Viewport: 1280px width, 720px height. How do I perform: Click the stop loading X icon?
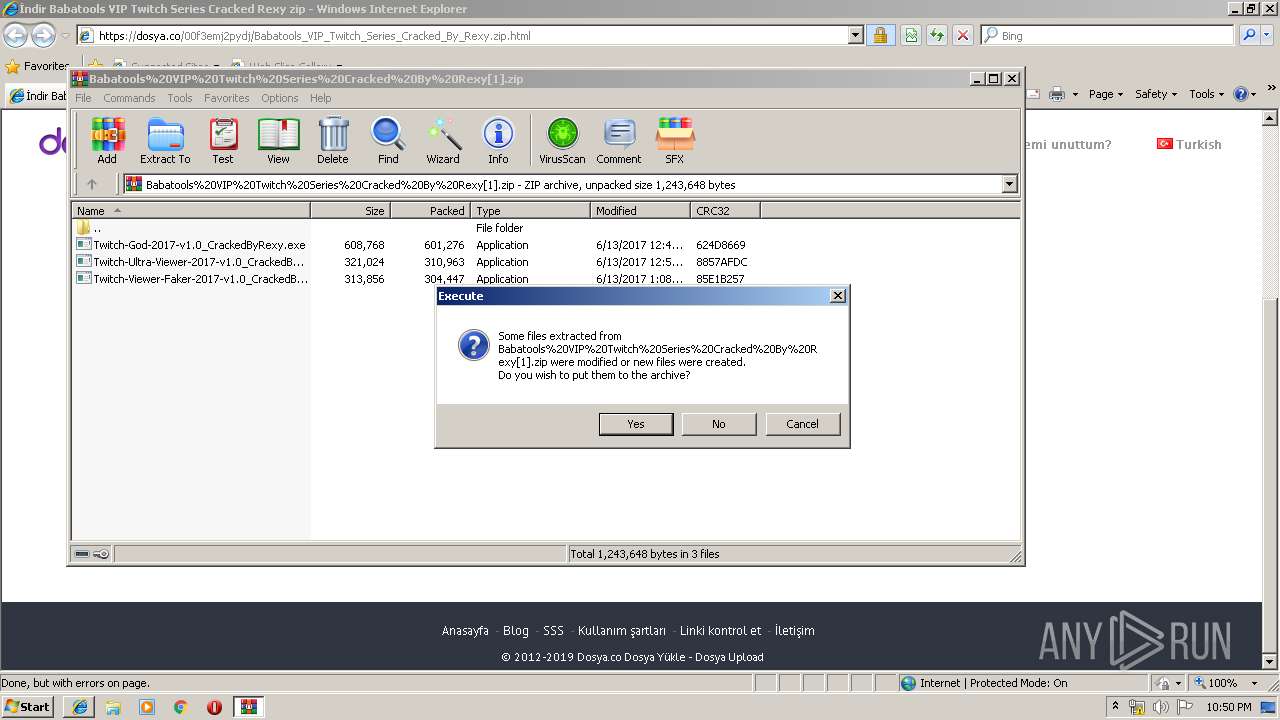tap(962, 35)
